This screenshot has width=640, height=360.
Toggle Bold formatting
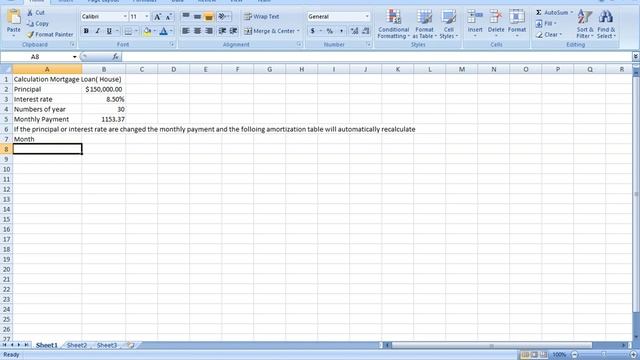pyautogui.click(x=86, y=31)
